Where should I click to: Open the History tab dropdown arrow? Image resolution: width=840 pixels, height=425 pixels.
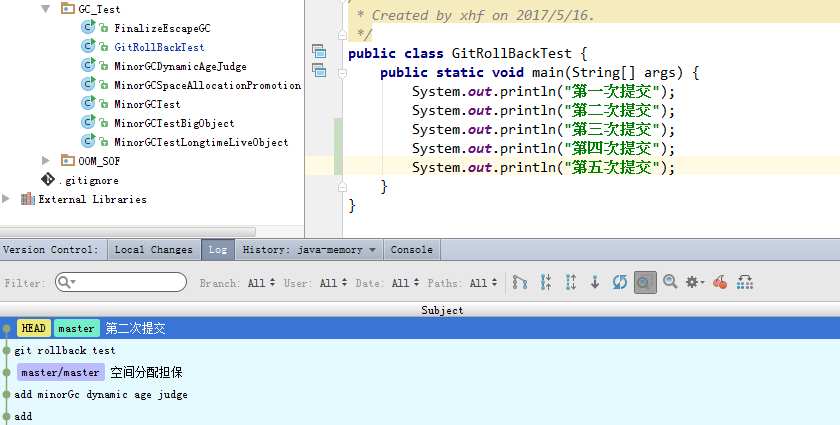pos(372,250)
